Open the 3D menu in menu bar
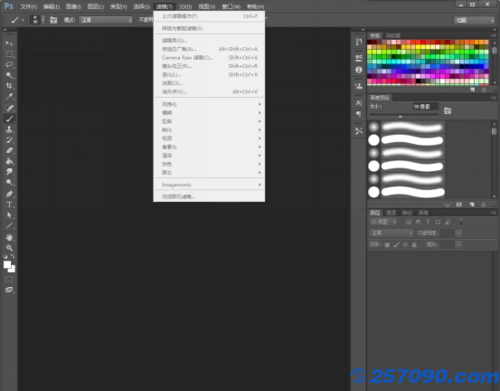This screenshot has height=391, width=500. (x=185, y=6)
